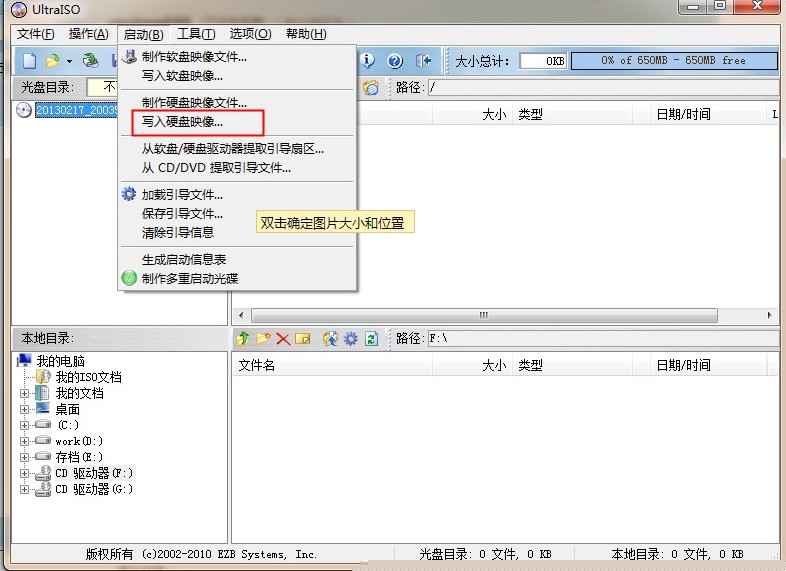Image resolution: width=786 pixels, height=571 pixels.
Task: Expand the CD 驱动器(F:) node
Action: 24,473
